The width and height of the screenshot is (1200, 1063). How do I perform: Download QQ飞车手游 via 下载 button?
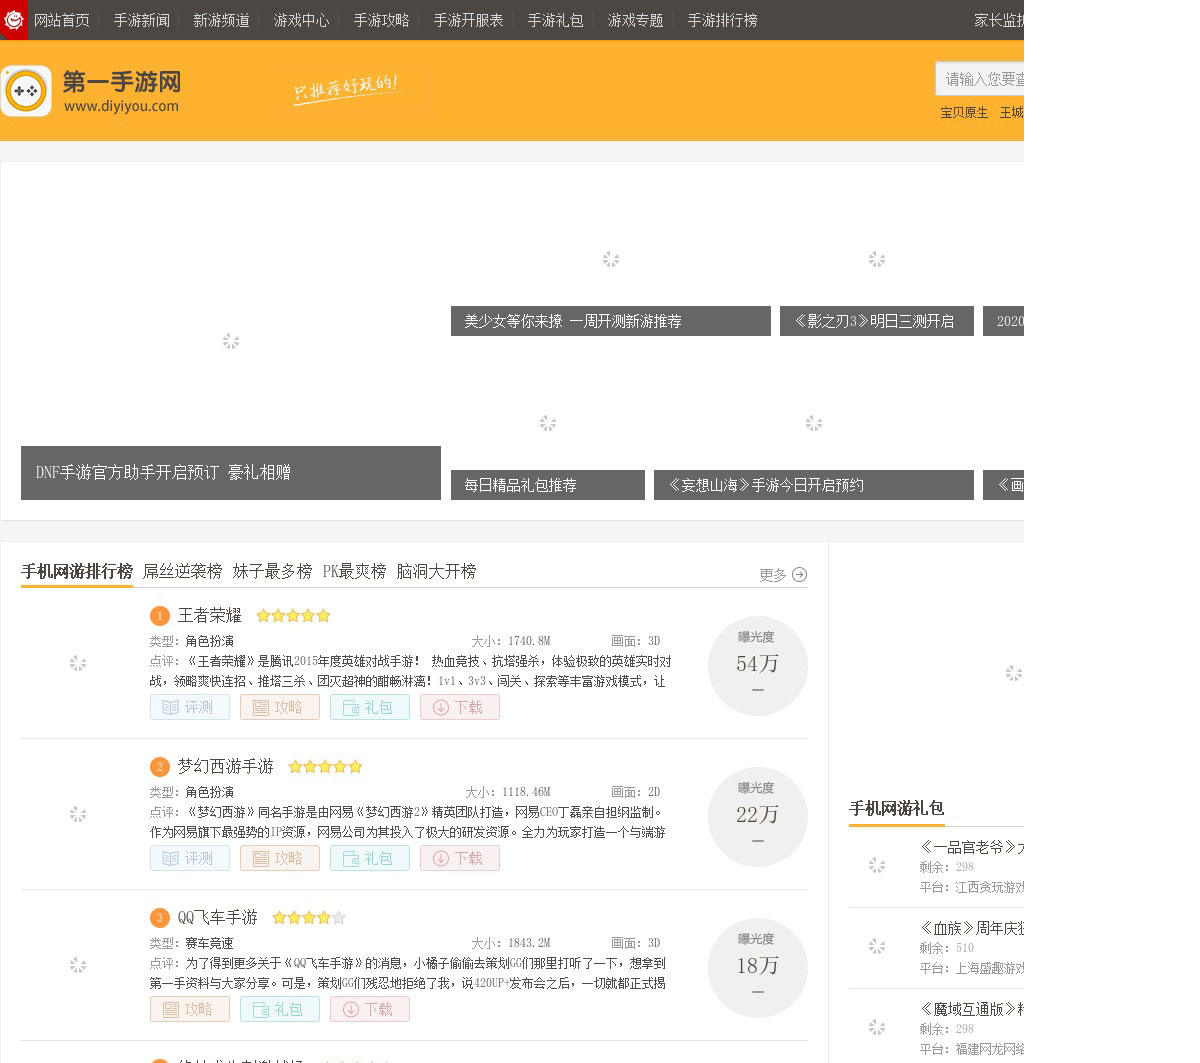pyautogui.click(x=370, y=1009)
